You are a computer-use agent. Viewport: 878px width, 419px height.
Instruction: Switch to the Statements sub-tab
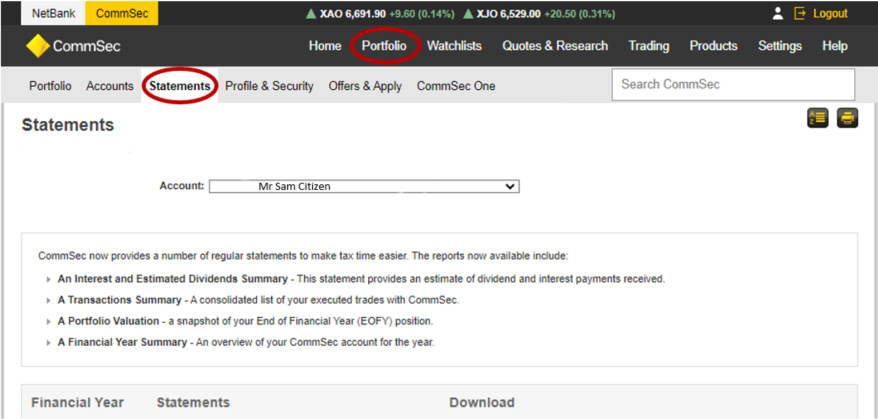[180, 86]
